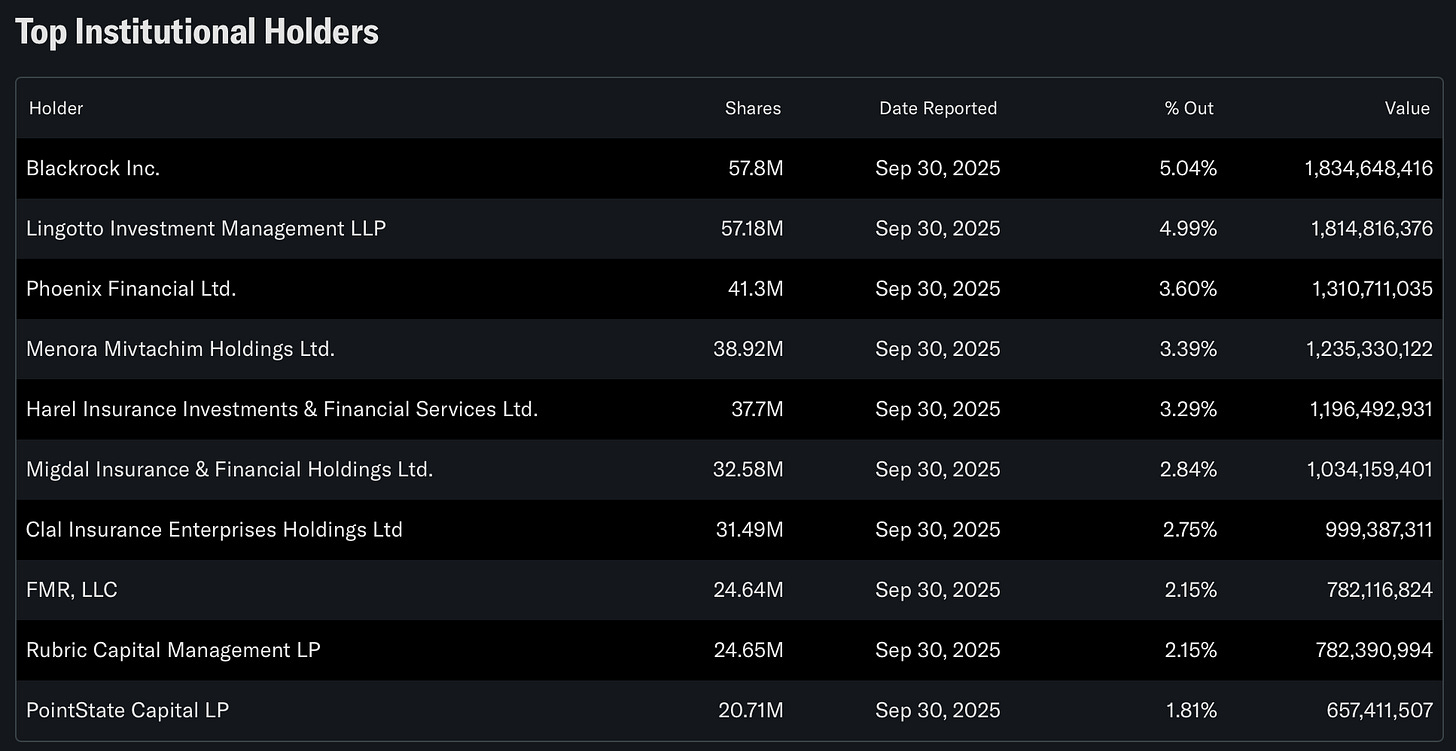Click the 3.29% out value
Screen dimensions: 1456x751
click(1189, 409)
